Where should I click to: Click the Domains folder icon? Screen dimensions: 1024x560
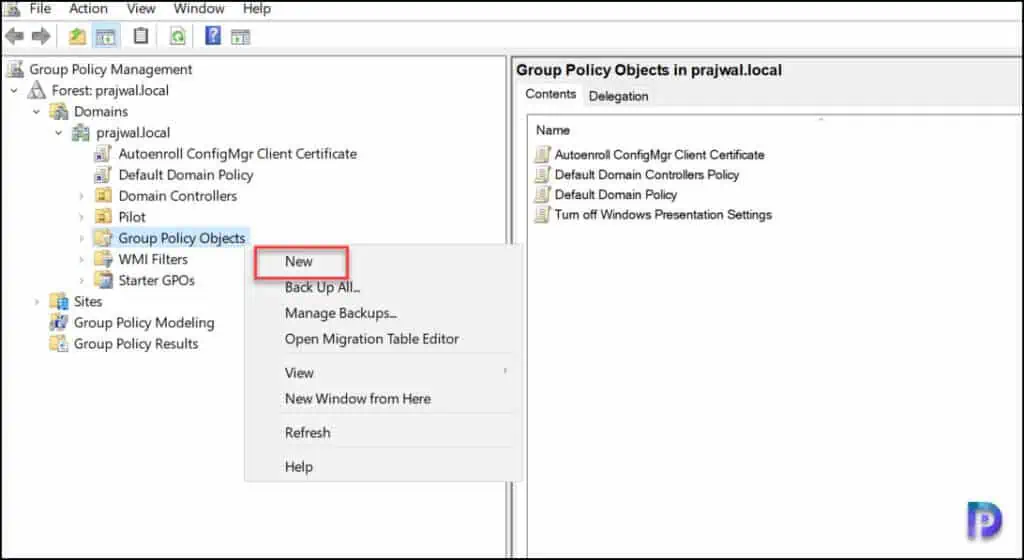point(59,111)
